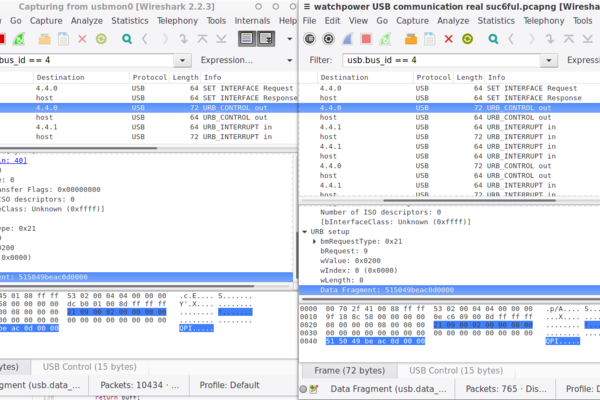Open View menu in watchpower window
Screen dimensions: 600x400
(x=358, y=21)
